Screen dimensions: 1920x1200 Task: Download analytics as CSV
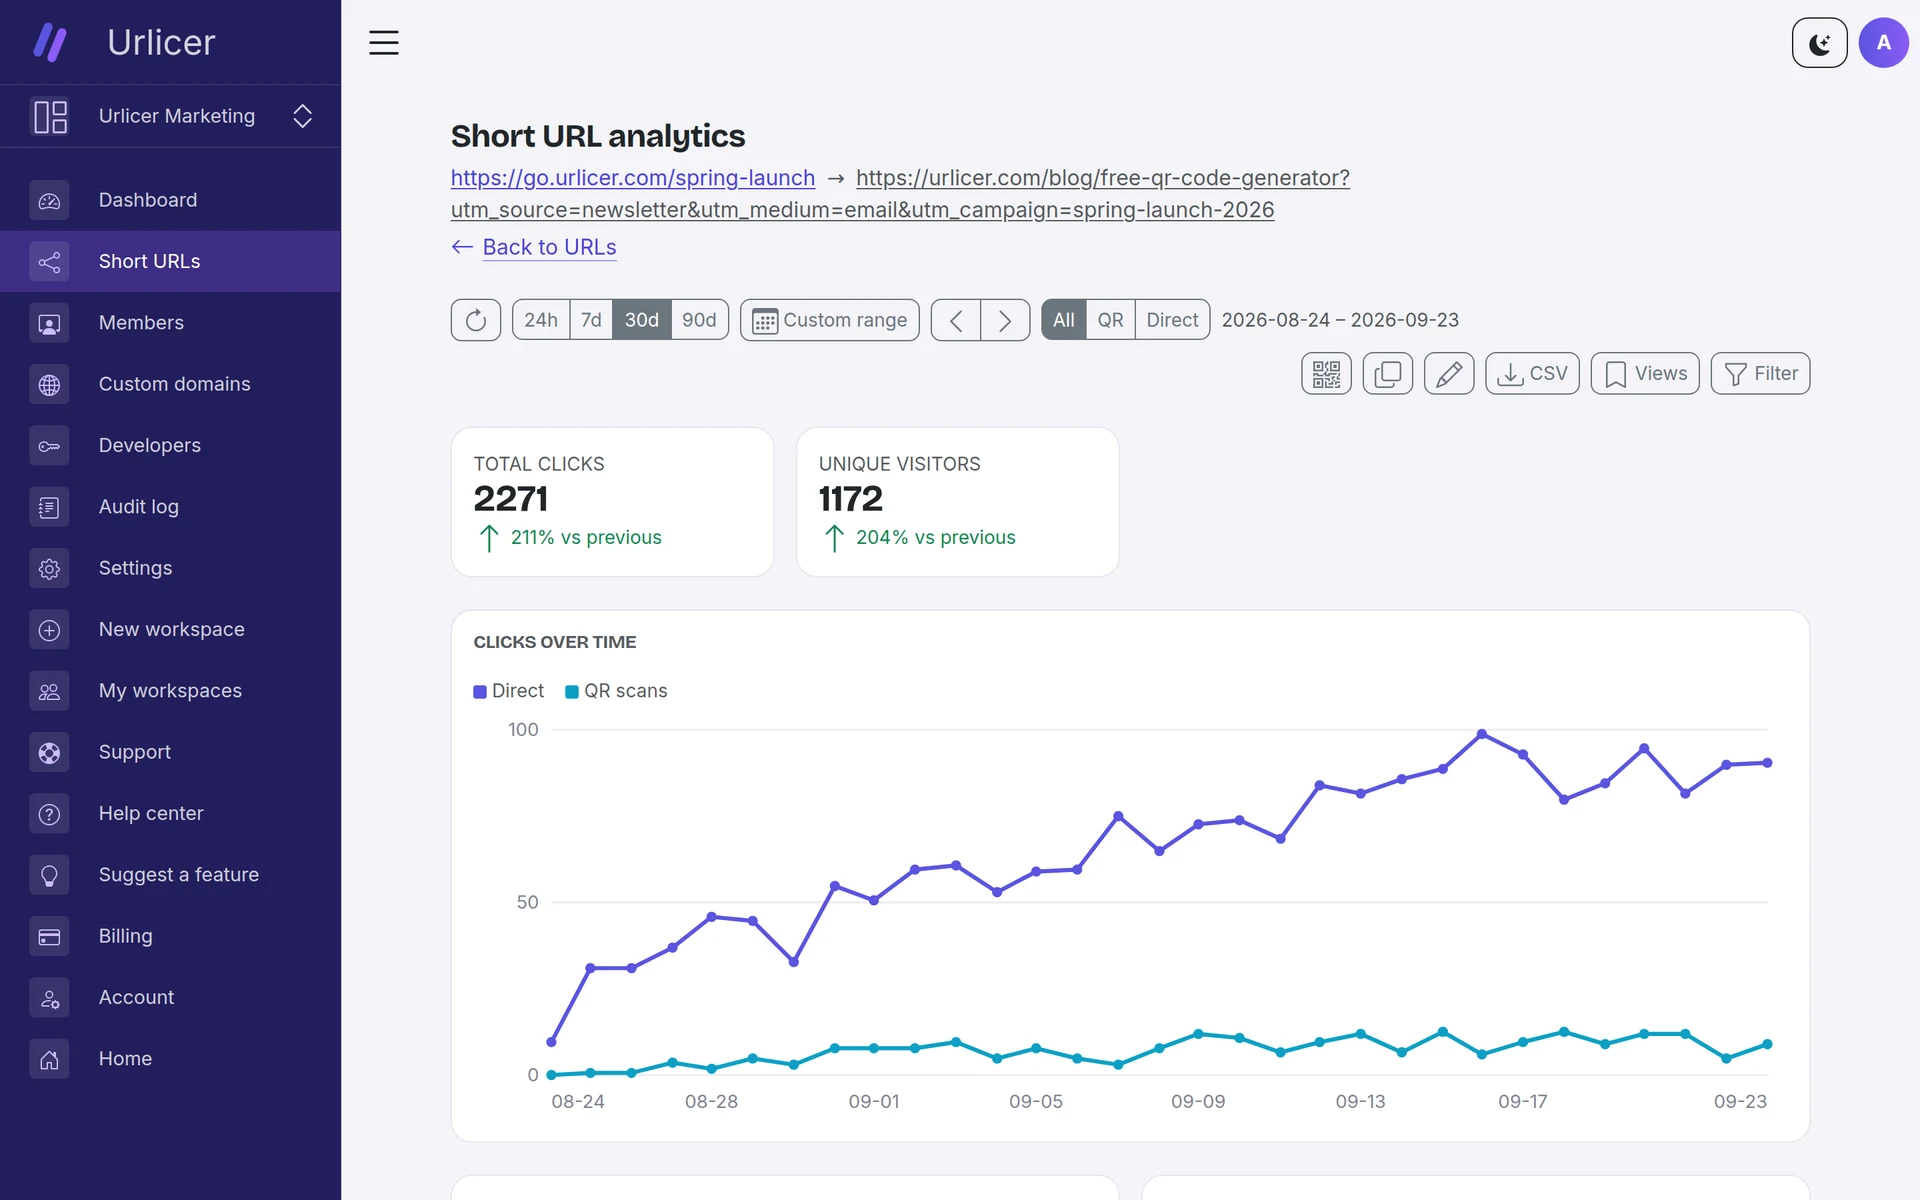point(1532,374)
